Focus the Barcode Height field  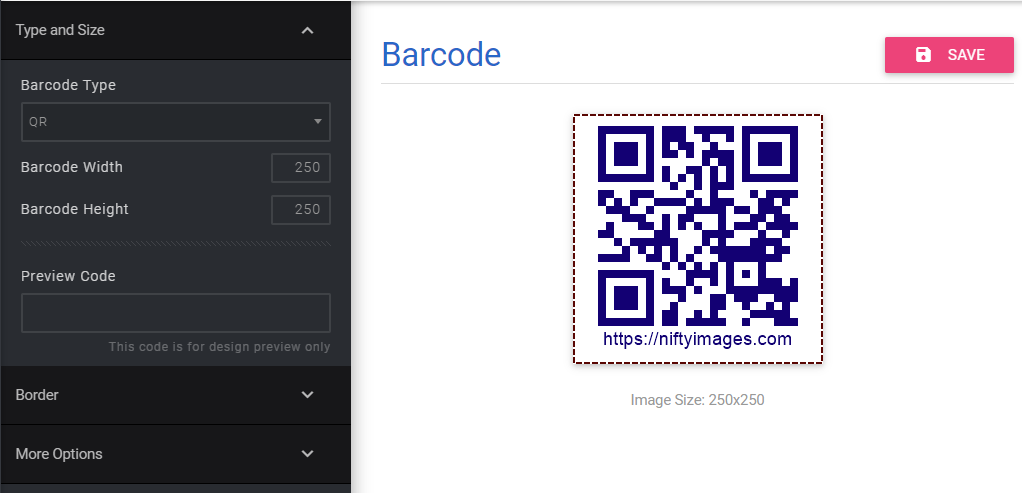(301, 209)
